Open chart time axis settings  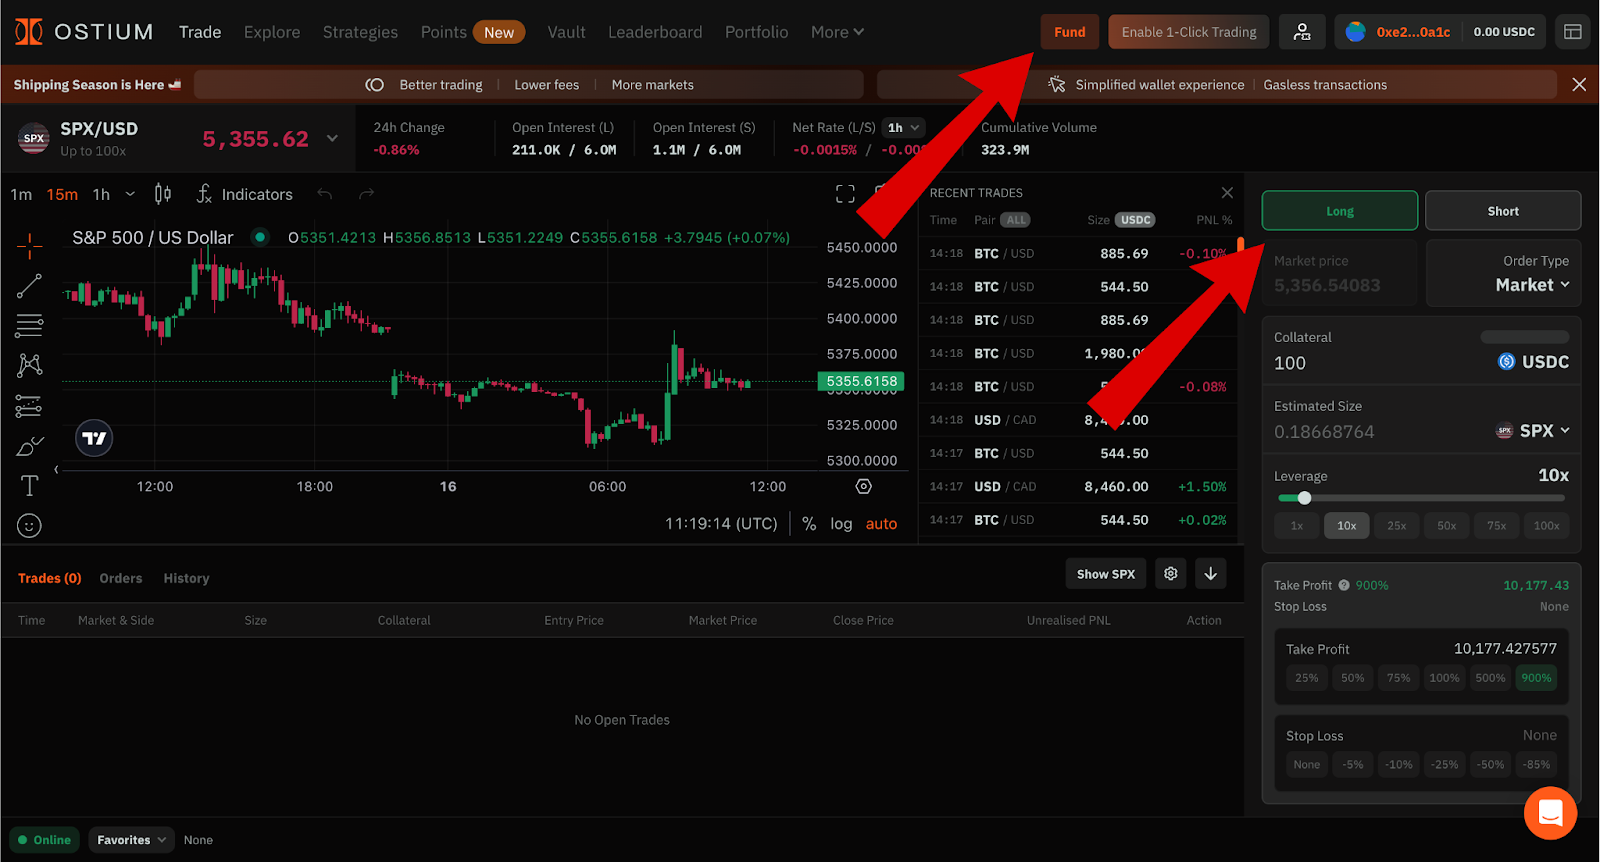click(864, 486)
